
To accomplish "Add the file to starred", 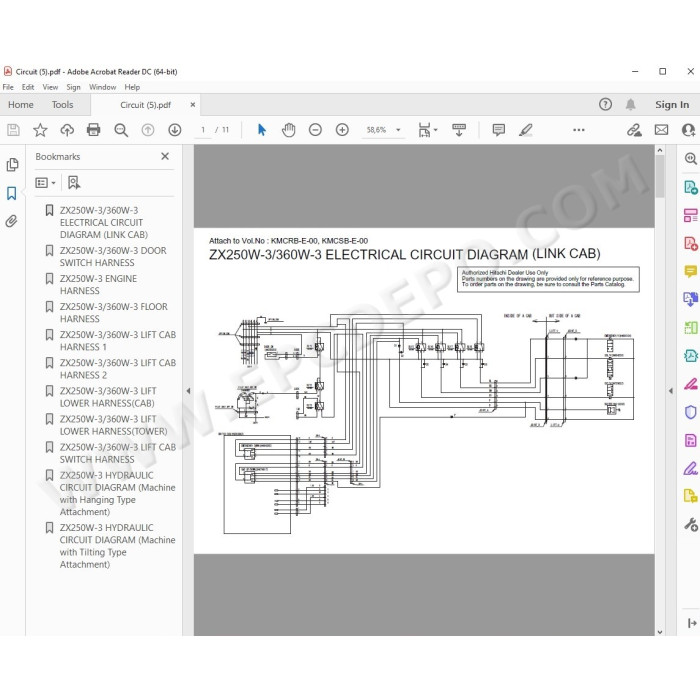I will point(40,130).
